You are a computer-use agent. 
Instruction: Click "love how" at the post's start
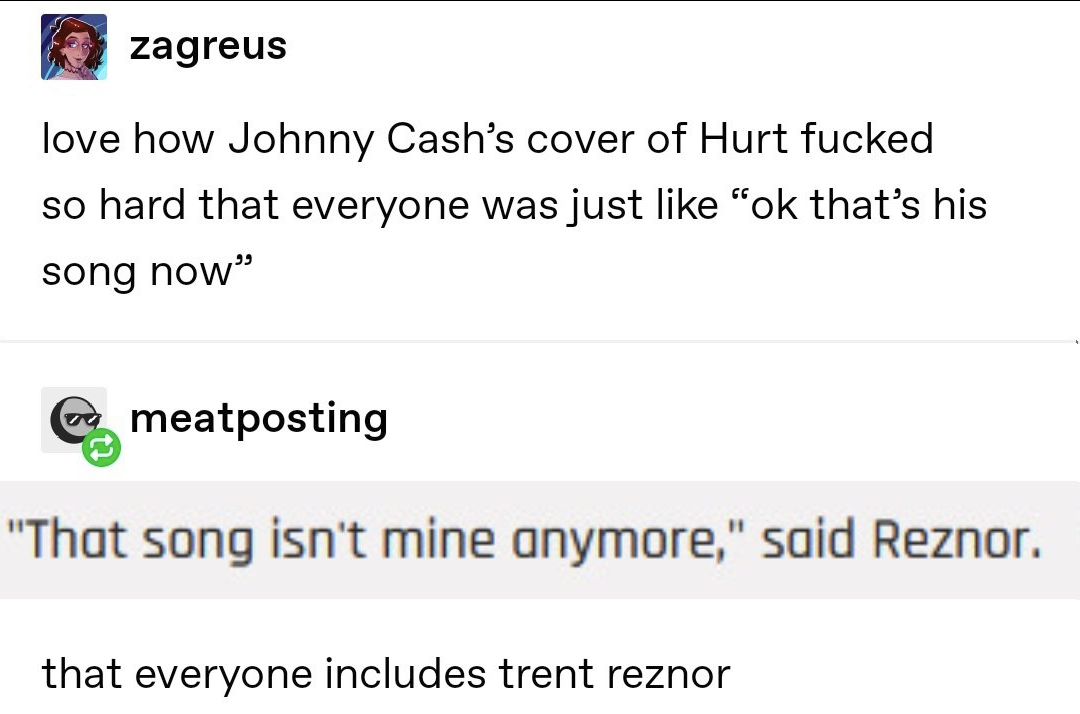click(128, 138)
